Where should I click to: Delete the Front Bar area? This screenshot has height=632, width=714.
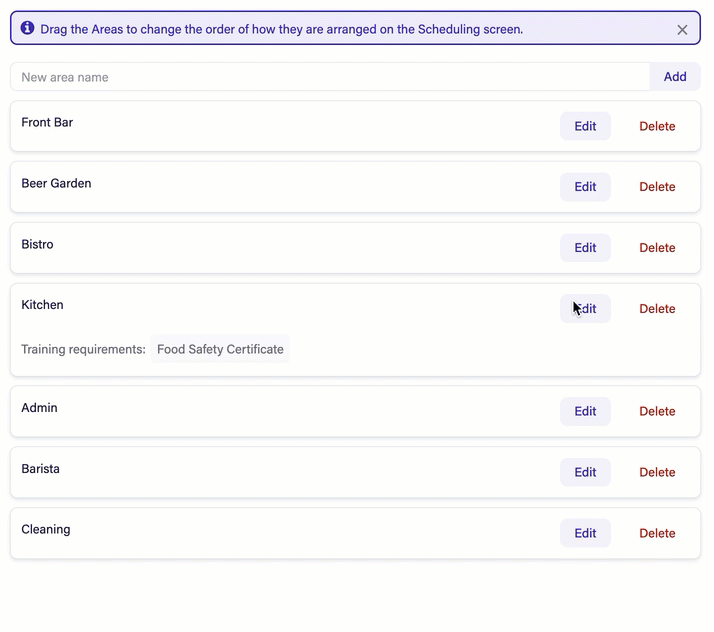pyautogui.click(x=657, y=126)
